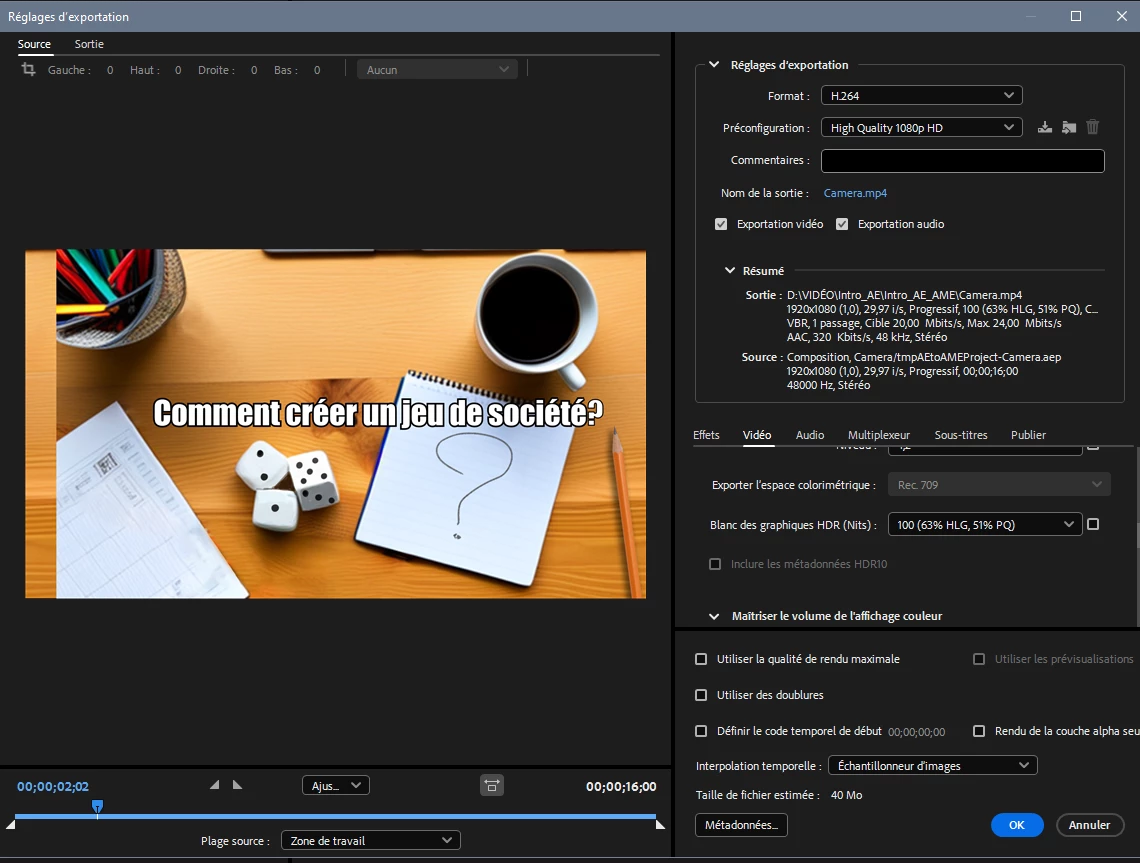Select the crop tool icon
The height and width of the screenshot is (863, 1140).
pyautogui.click(x=28, y=70)
